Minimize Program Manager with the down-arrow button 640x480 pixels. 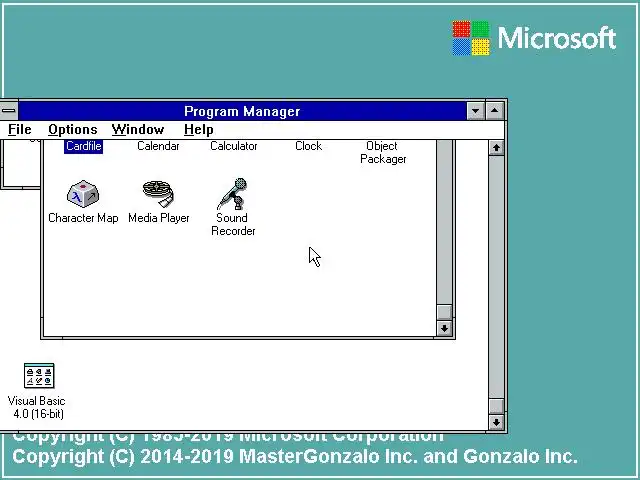(x=476, y=111)
